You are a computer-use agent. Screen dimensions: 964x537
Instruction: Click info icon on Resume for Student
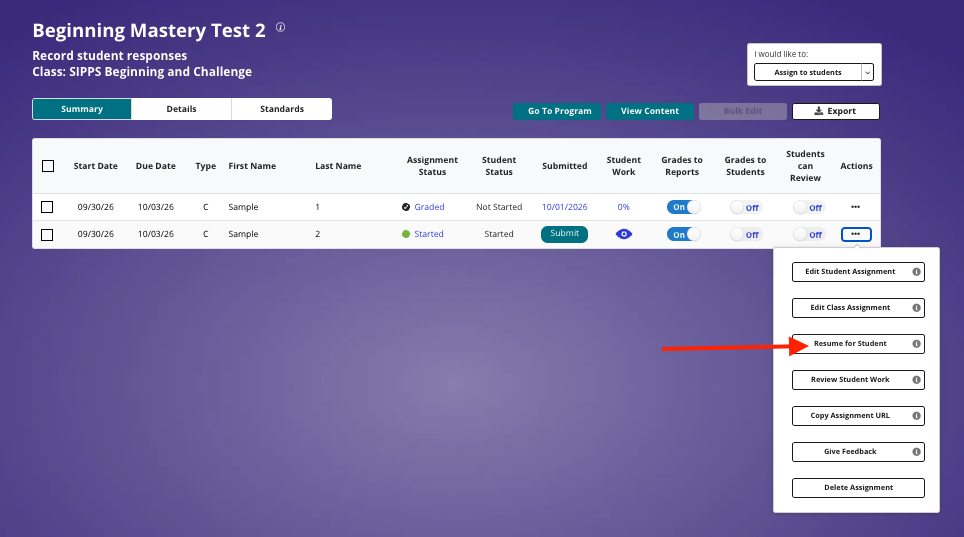(x=916, y=344)
